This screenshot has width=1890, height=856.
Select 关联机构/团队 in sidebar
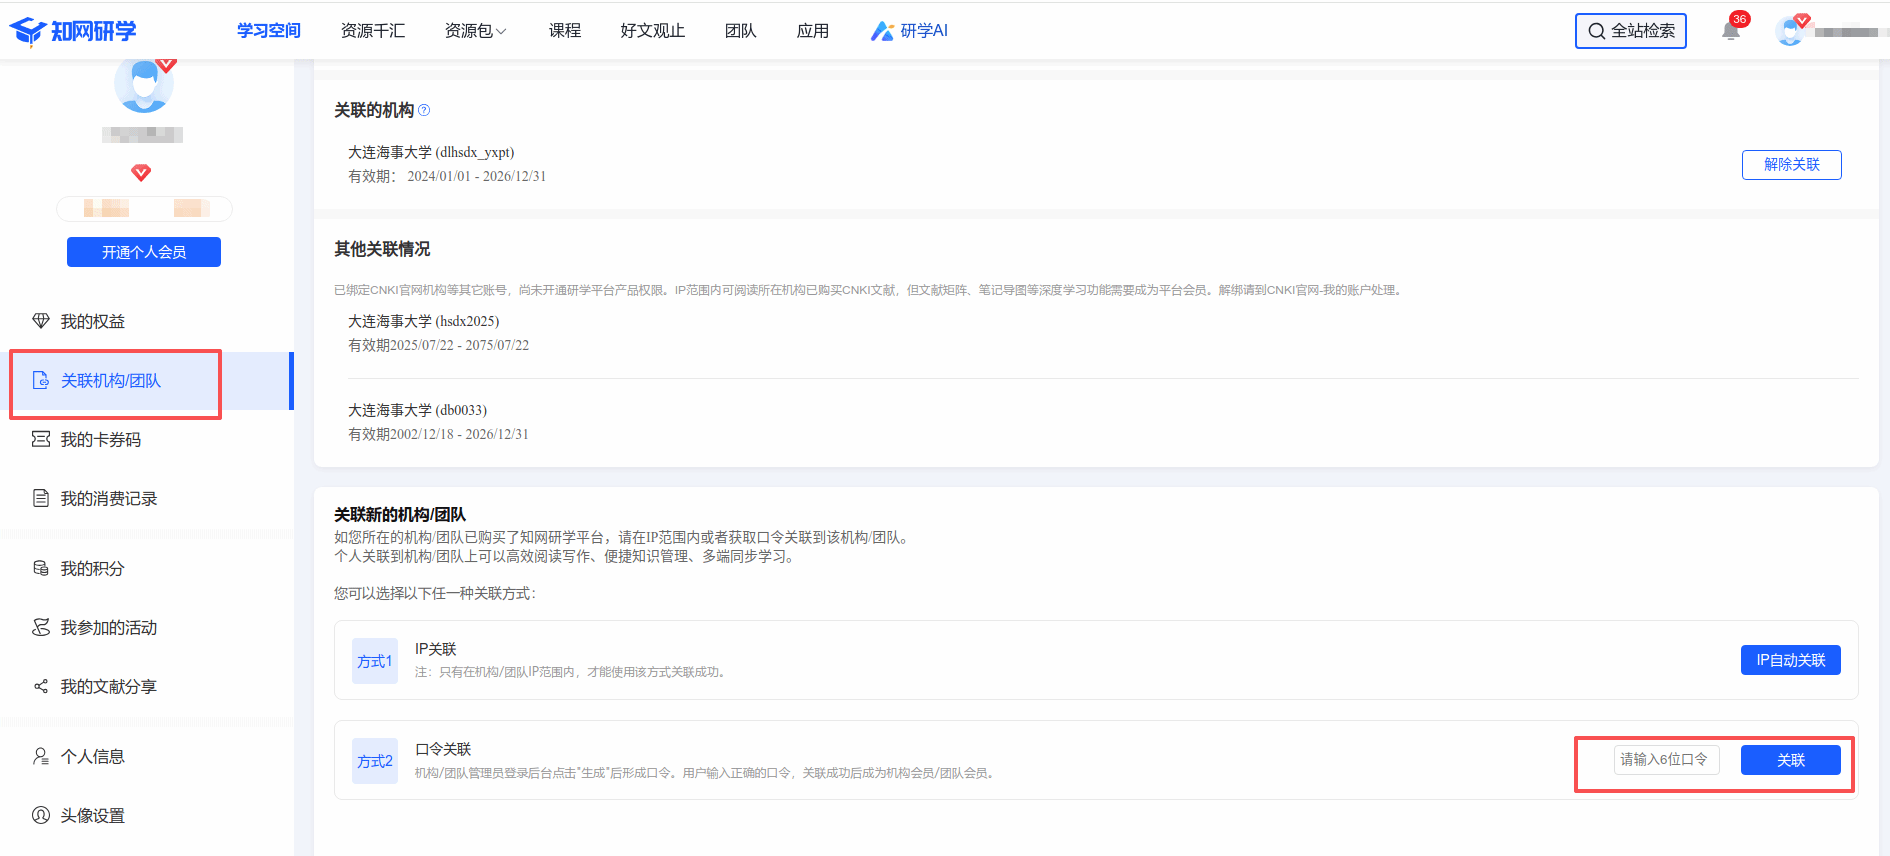111,381
